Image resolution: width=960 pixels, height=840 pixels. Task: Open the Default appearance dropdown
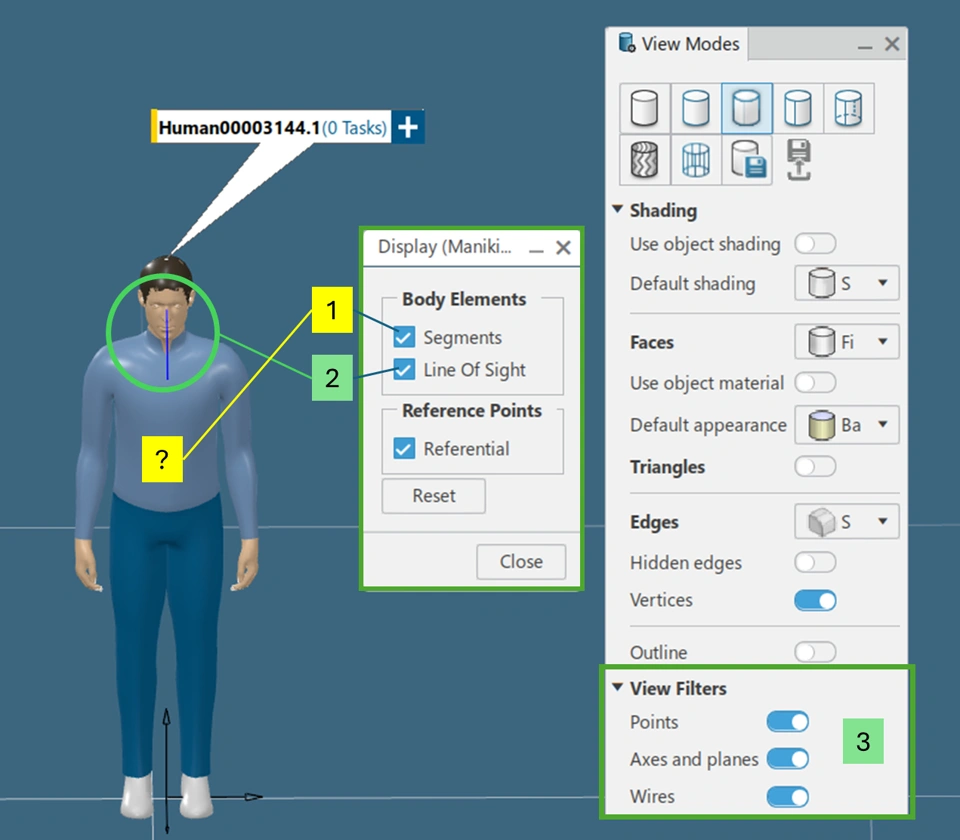pos(847,425)
